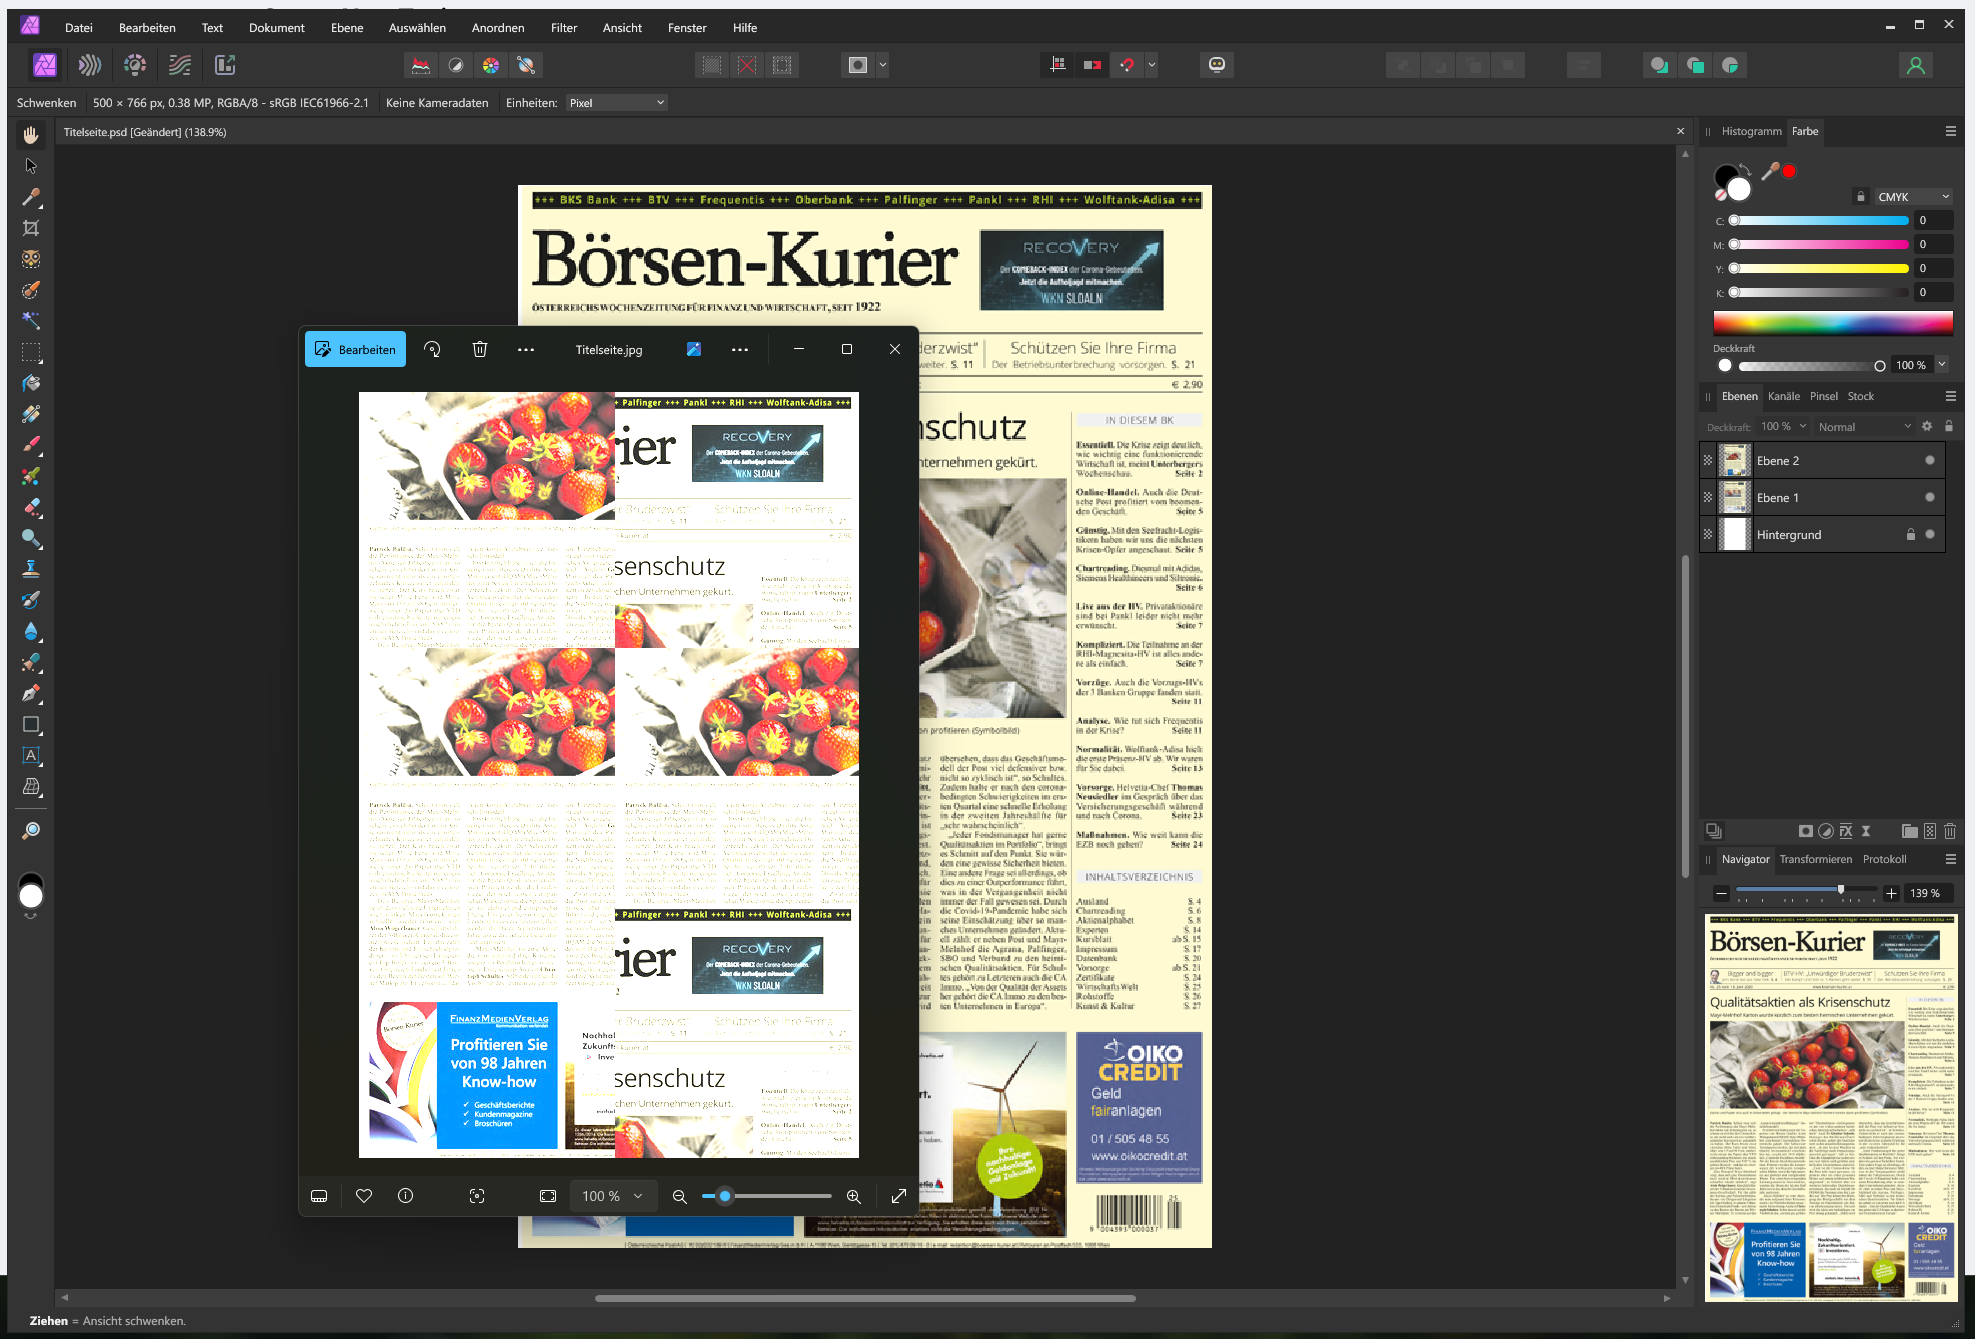
Task: Zoom out with Navigator minus button
Action: click(1721, 893)
